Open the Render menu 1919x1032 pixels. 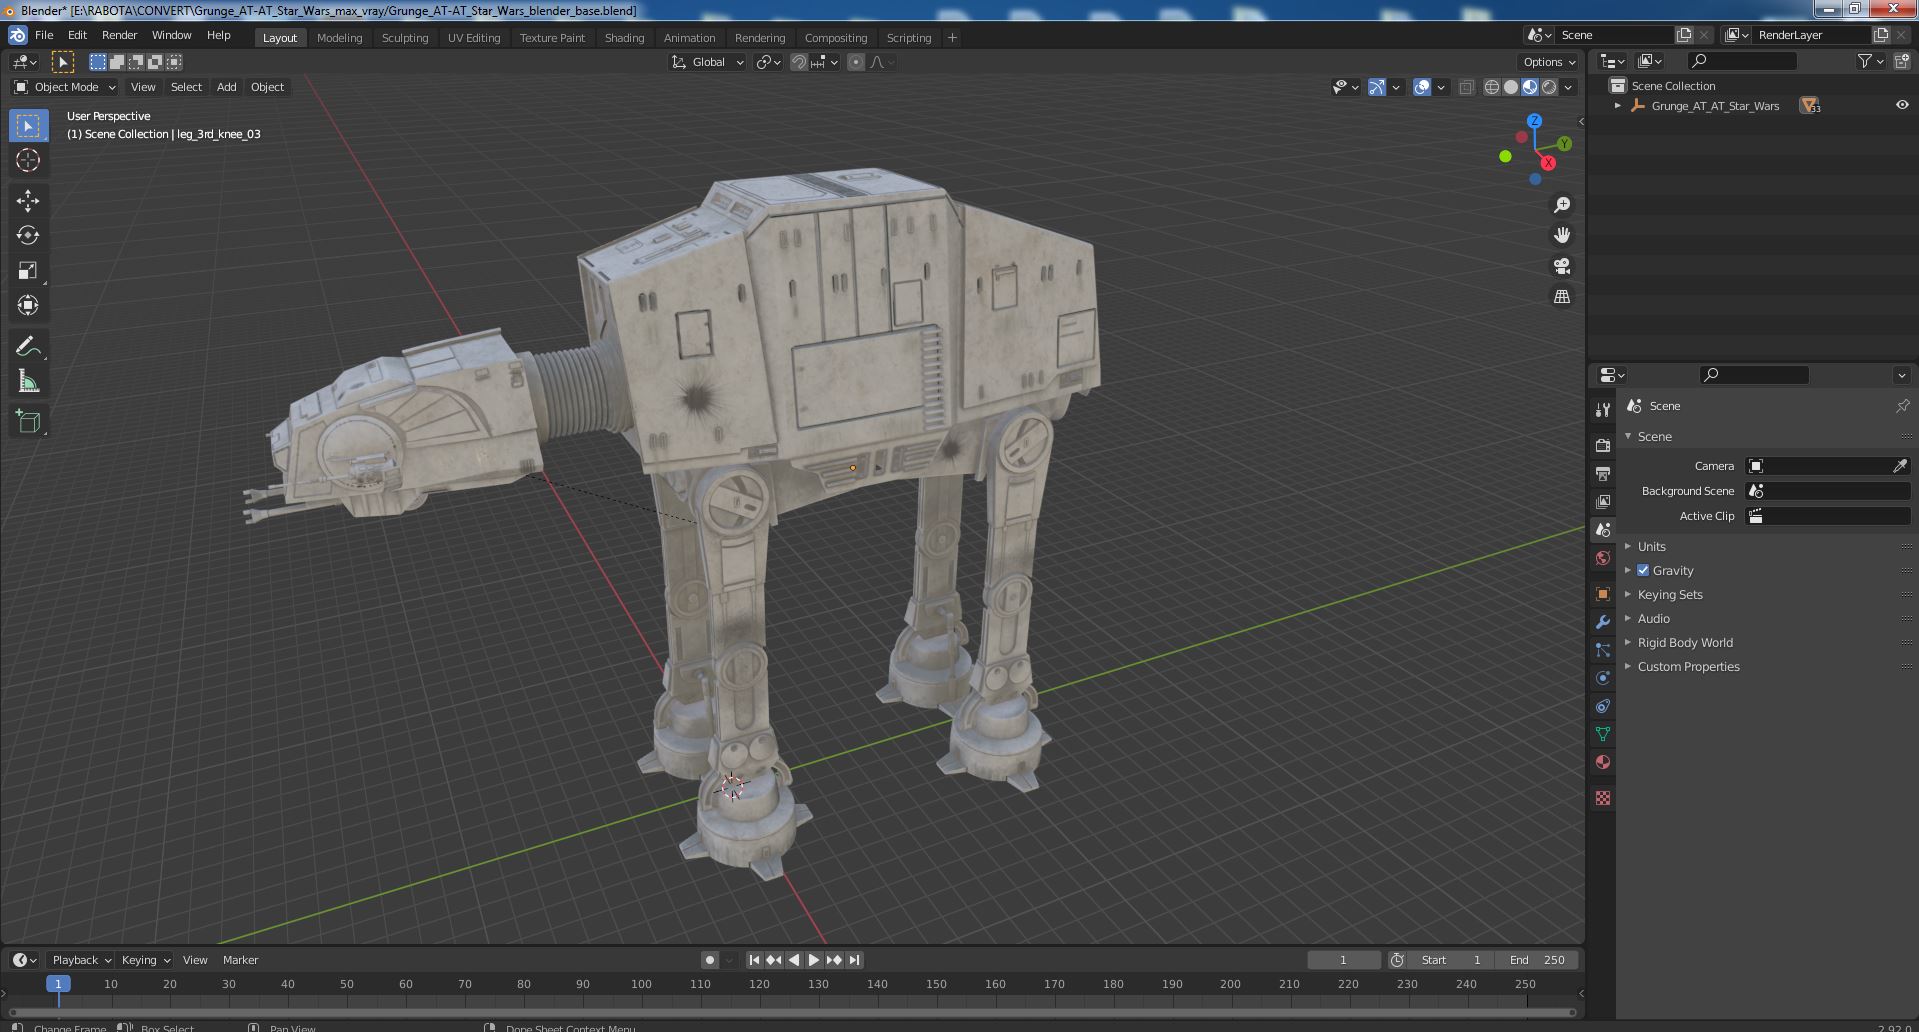click(x=119, y=35)
